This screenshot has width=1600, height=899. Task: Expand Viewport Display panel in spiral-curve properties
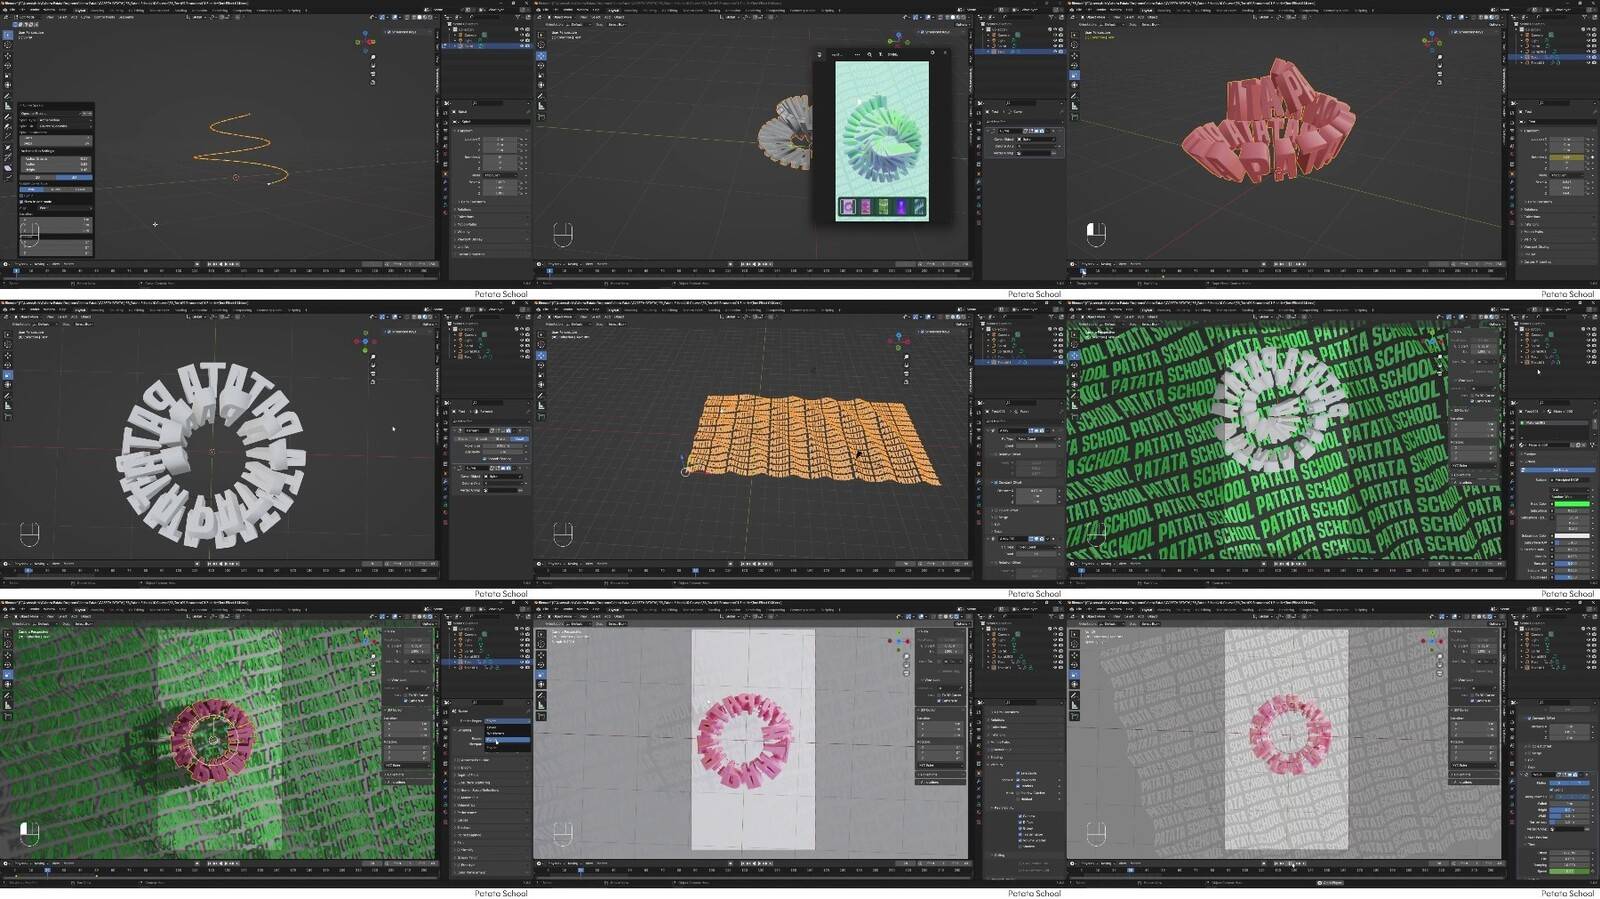(x=472, y=239)
